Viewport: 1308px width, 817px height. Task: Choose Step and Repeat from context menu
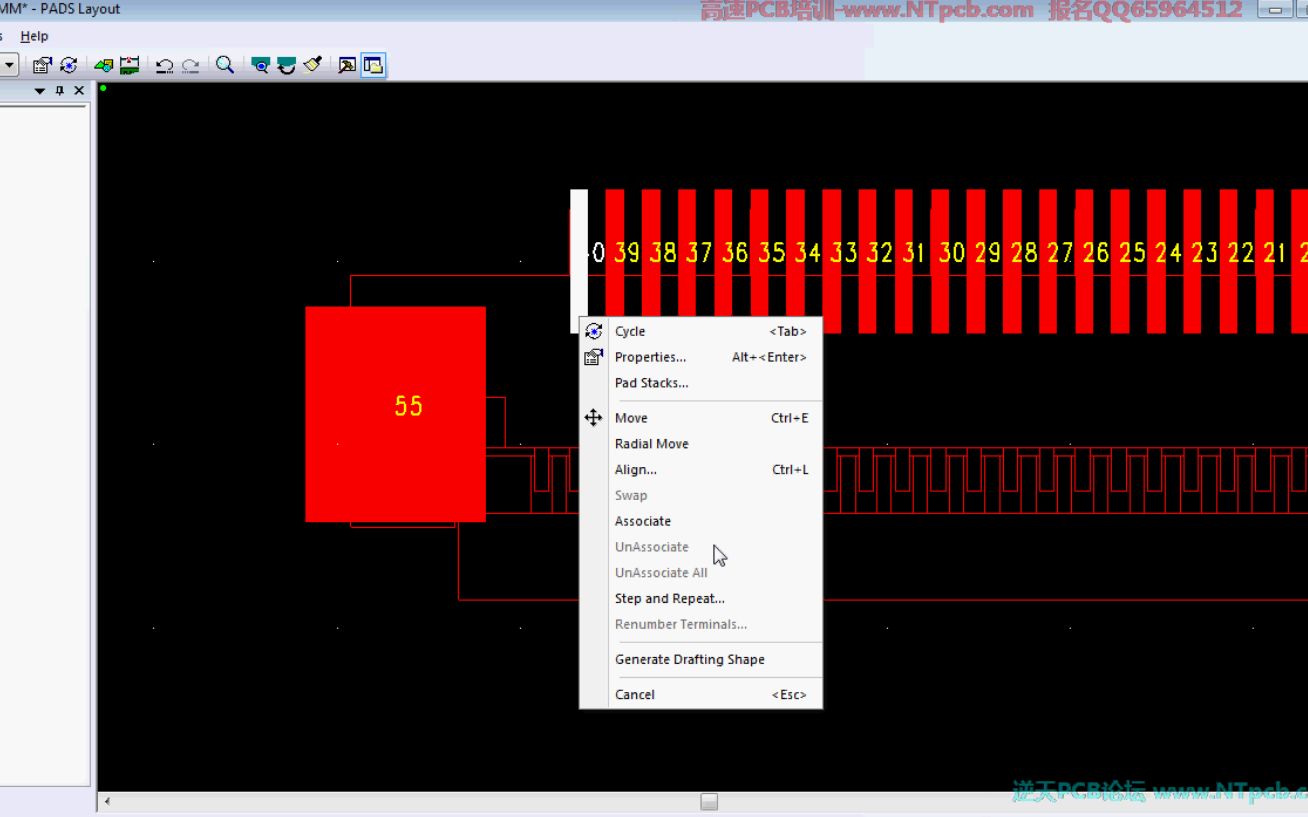click(669, 598)
